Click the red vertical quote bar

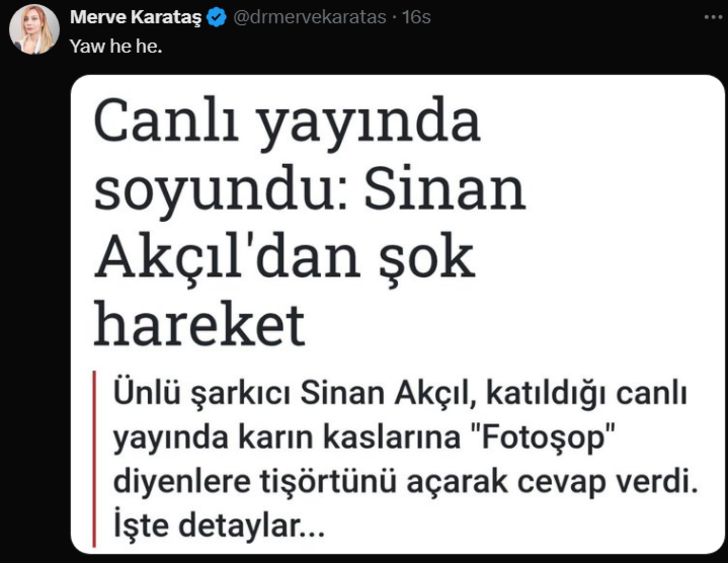94,459
